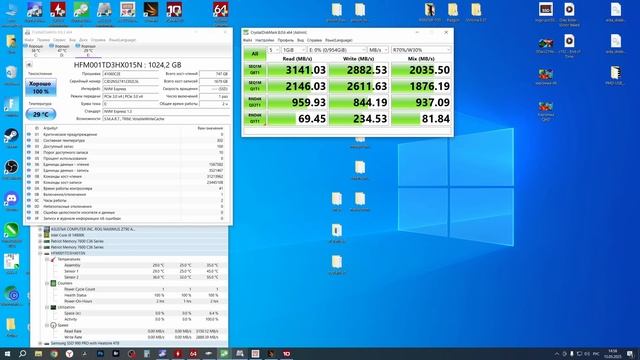640x360 pixels.
Task: Open the E: drive selection dropdown
Action: 337,50
